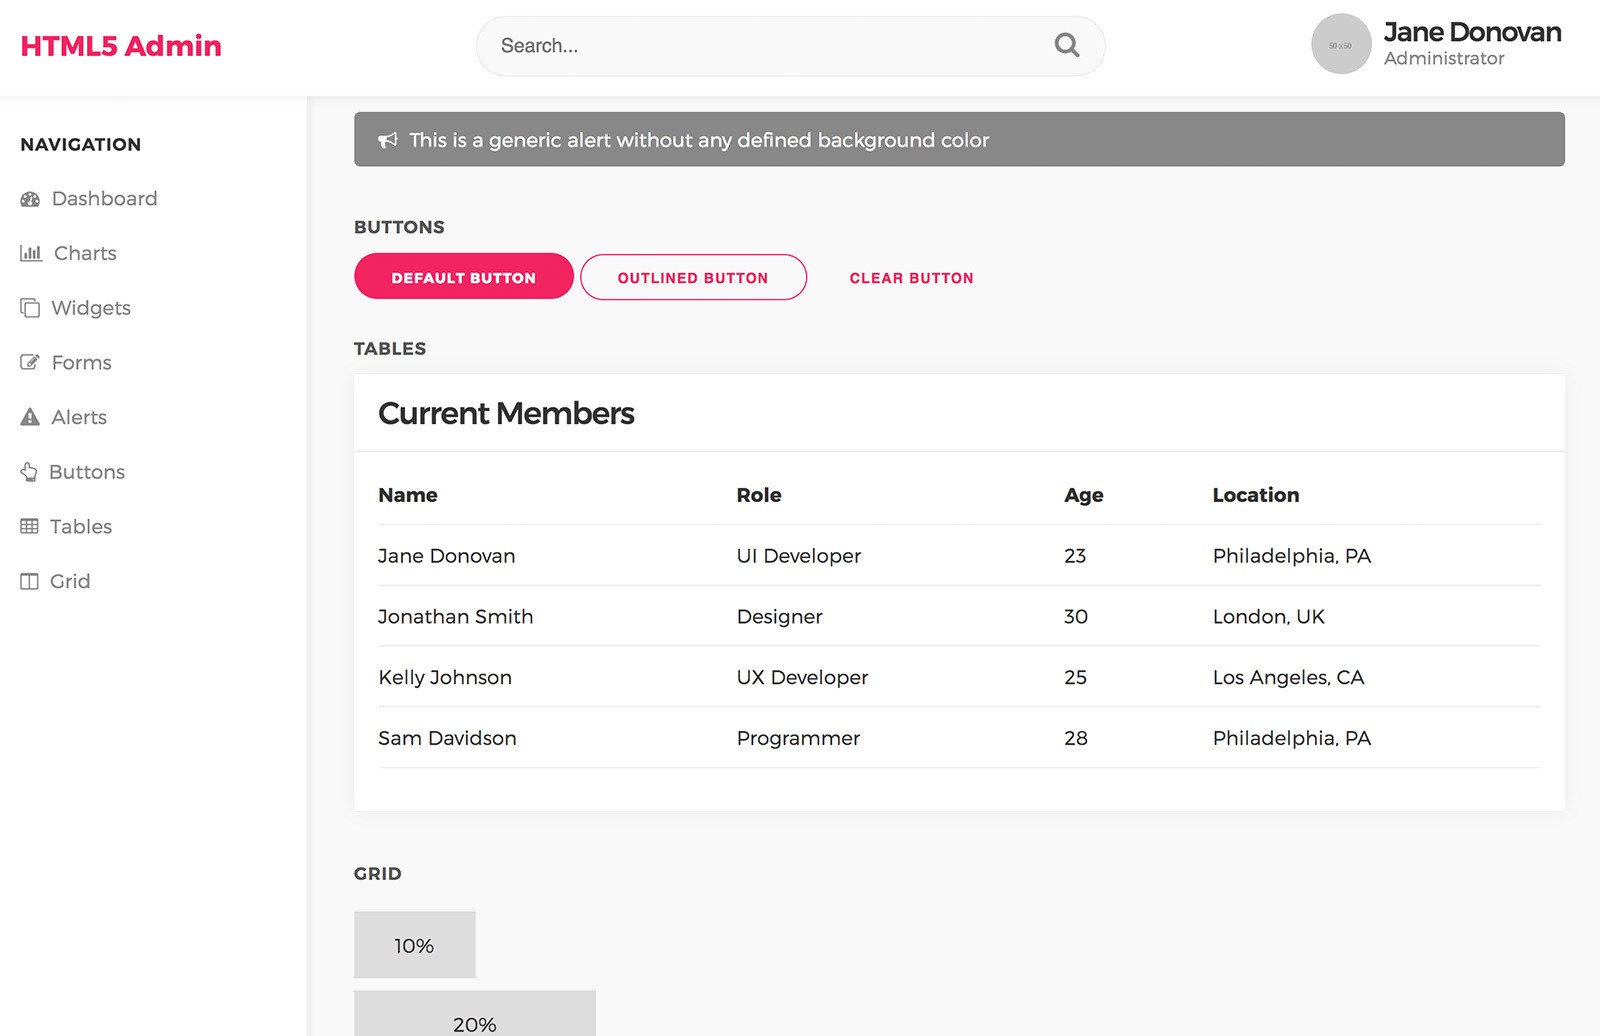Click the Buttons pointing hand icon
This screenshot has height=1036, width=1600.
[29, 472]
